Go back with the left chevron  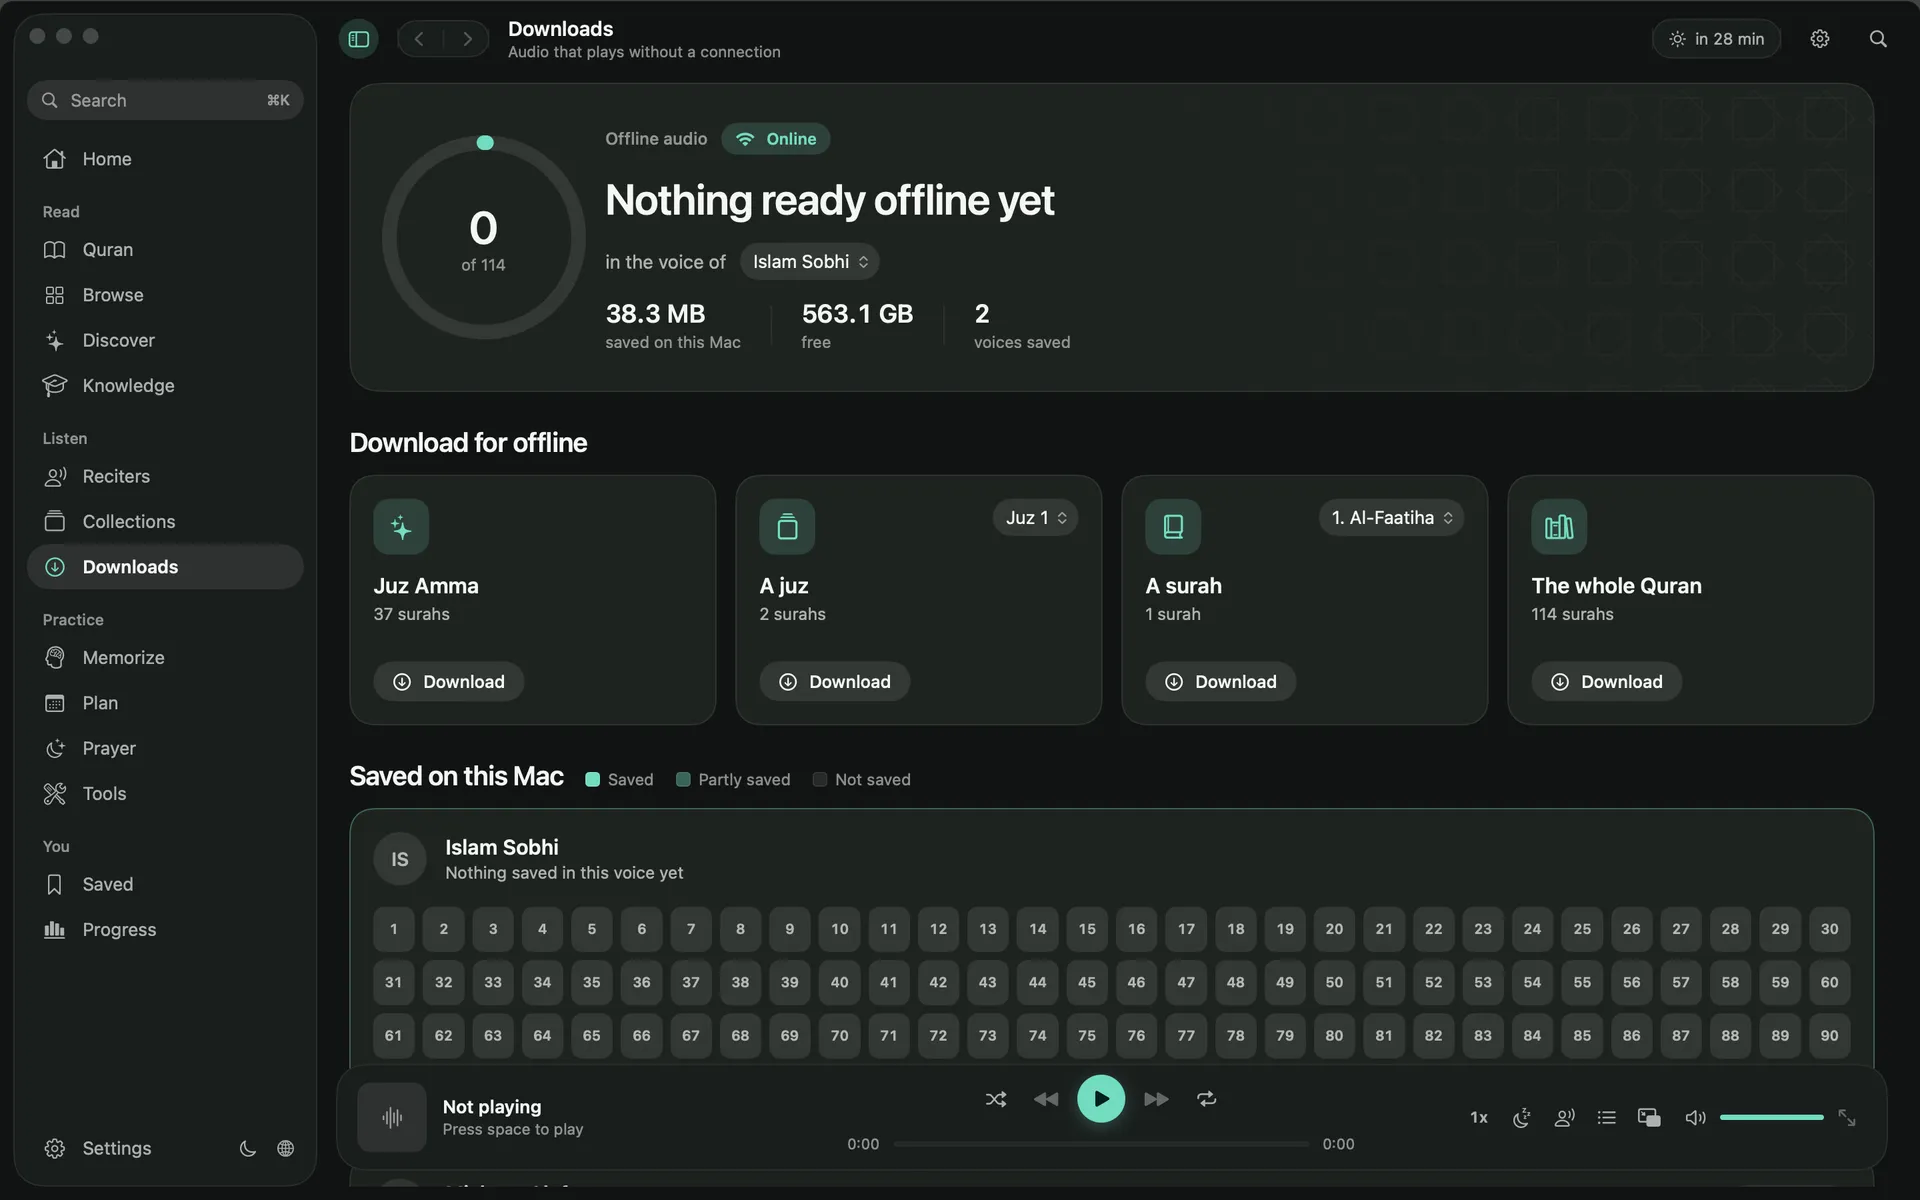coord(420,39)
